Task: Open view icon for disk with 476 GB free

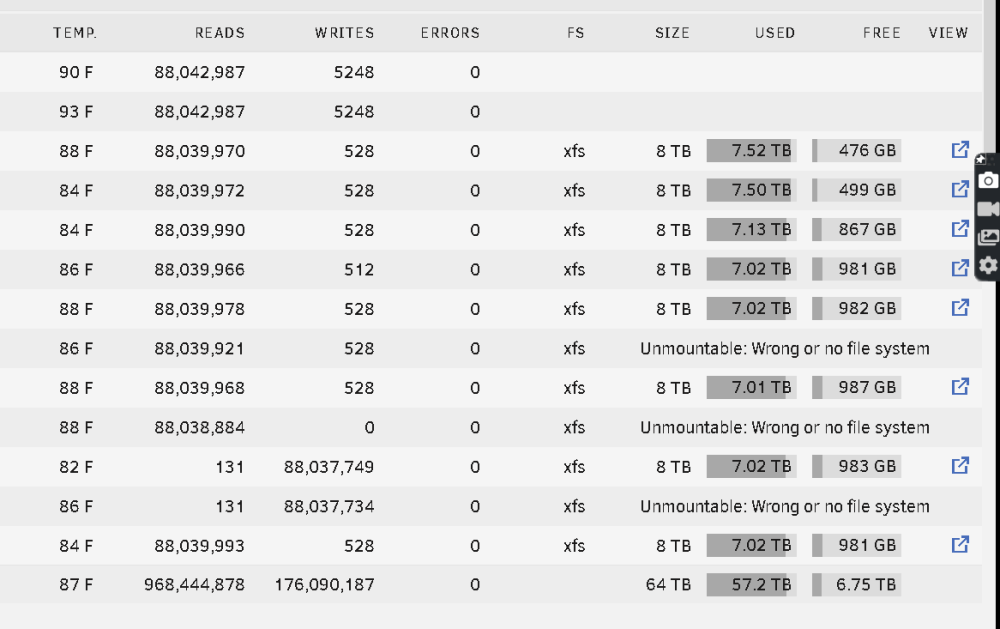Action: pos(960,150)
